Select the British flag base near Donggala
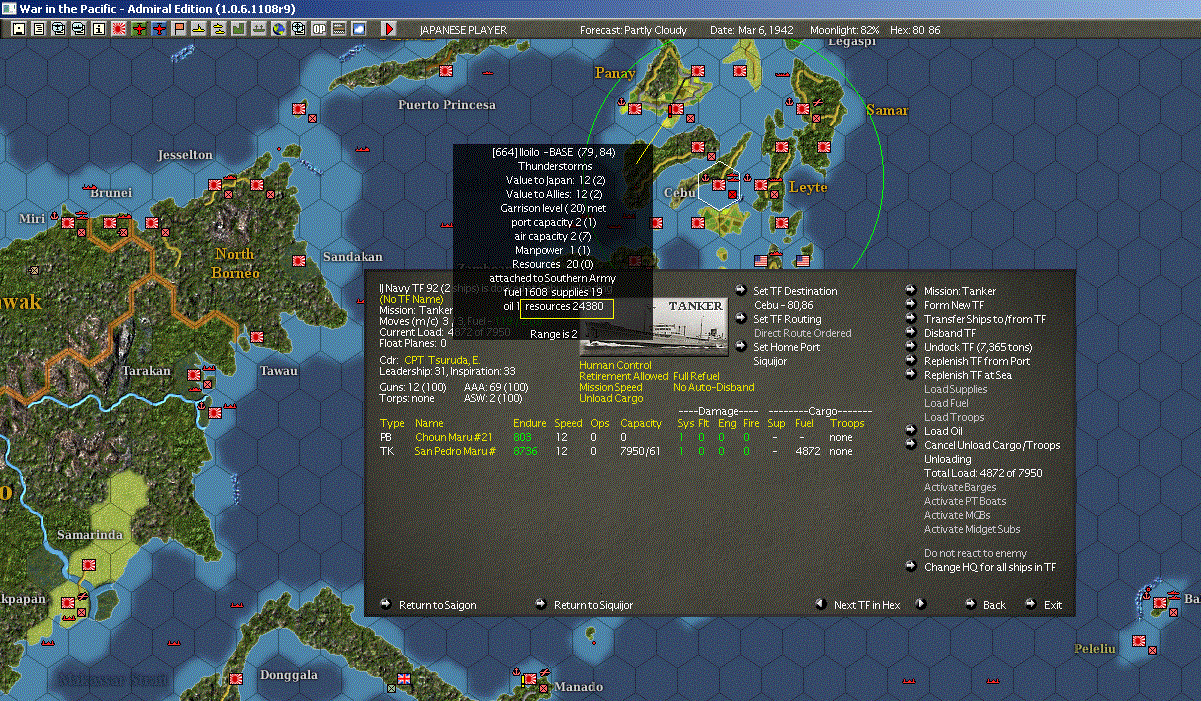 pos(404,679)
